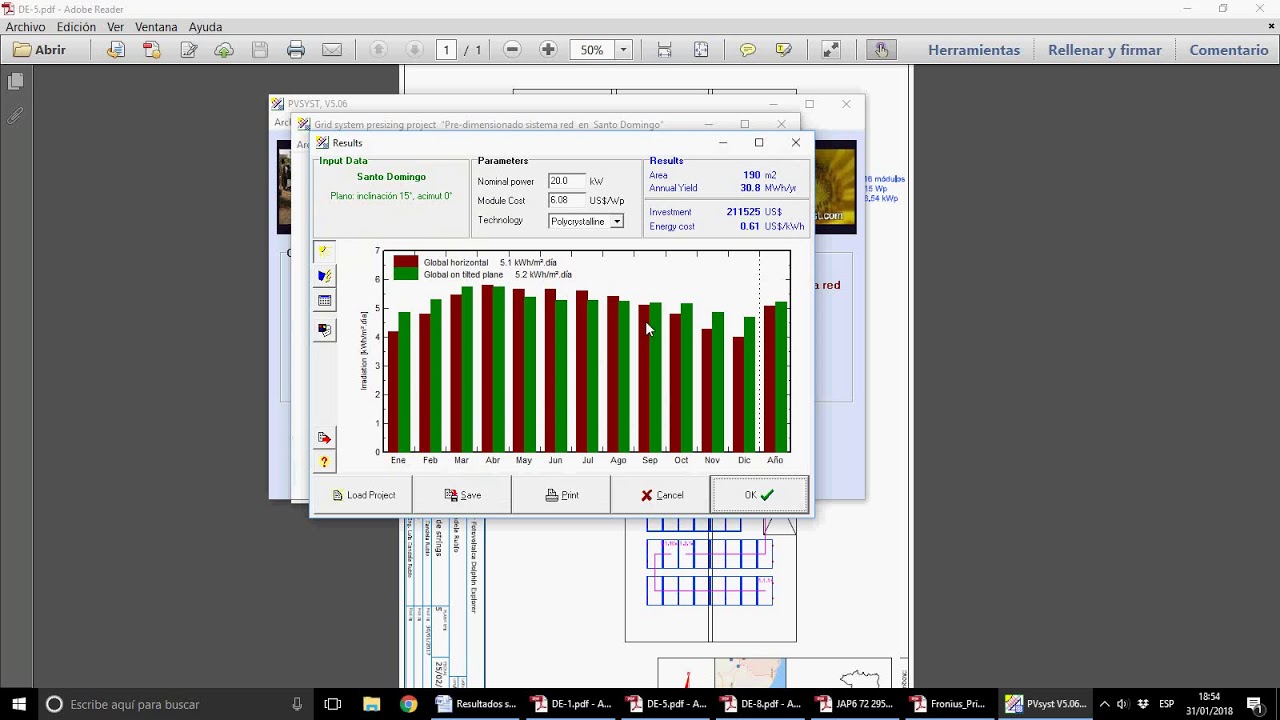Click the green Global on tilted plane swatch
Screen dimensions: 1280x720
pyautogui.click(x=405, y=274)
